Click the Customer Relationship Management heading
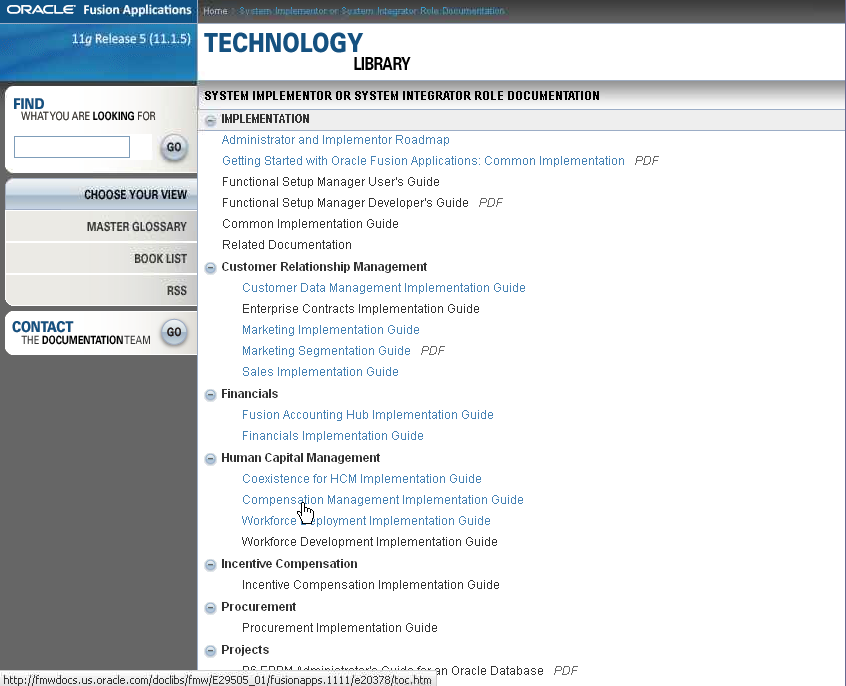This screenshot has width=846, height=686. coord(324,267)
